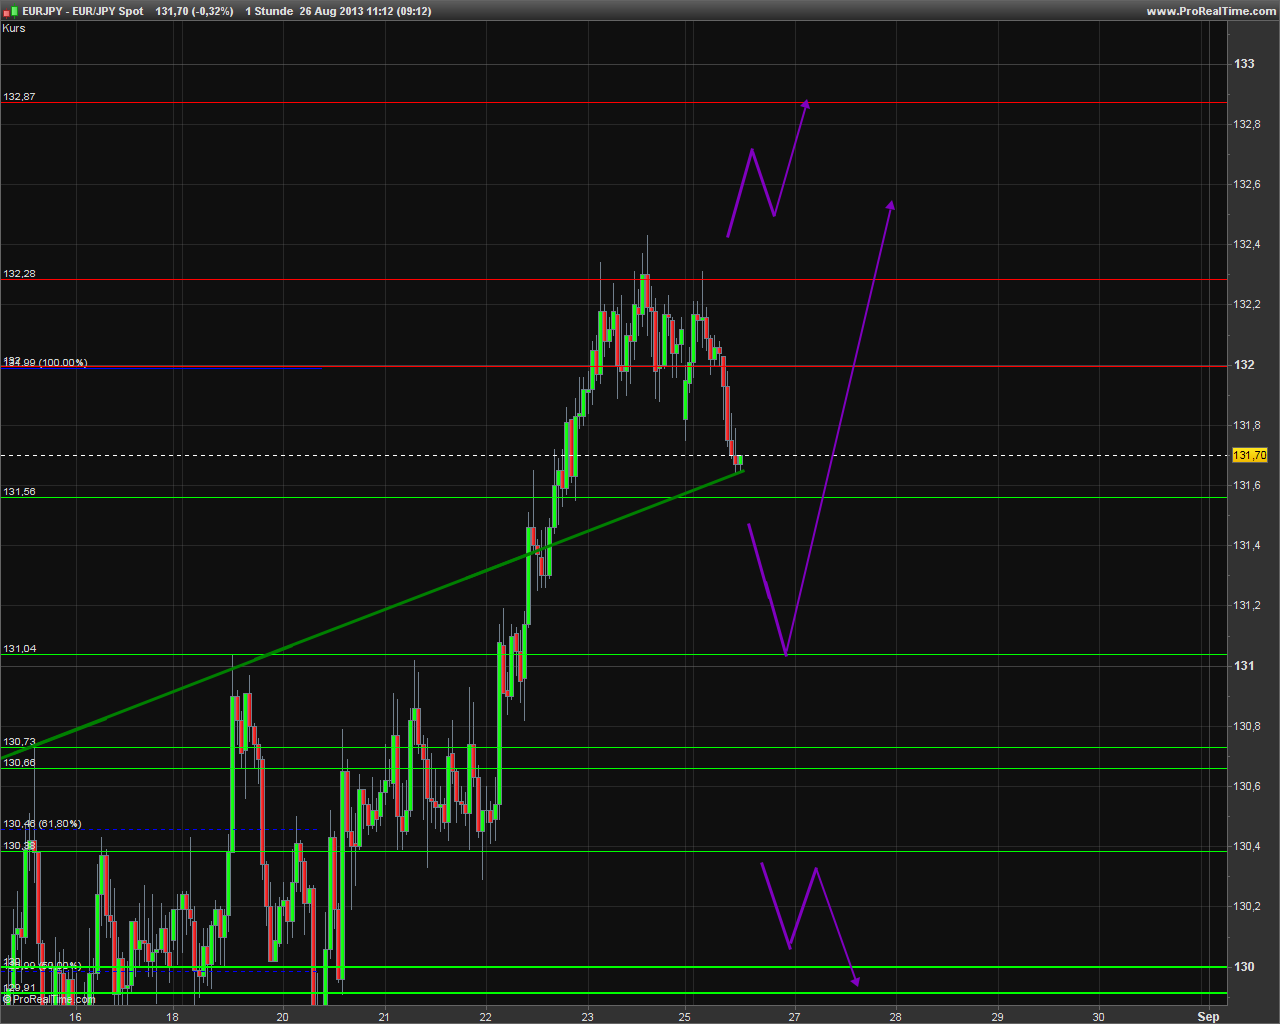Click price axis value 131,8
Image resolution: width=1280 pixels, height=1024 pixels.
pos(1247,425)
